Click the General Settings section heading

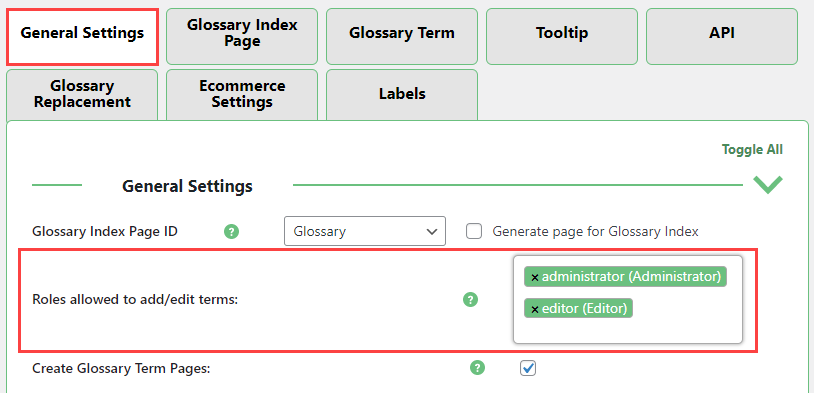[x=187, y=186]
